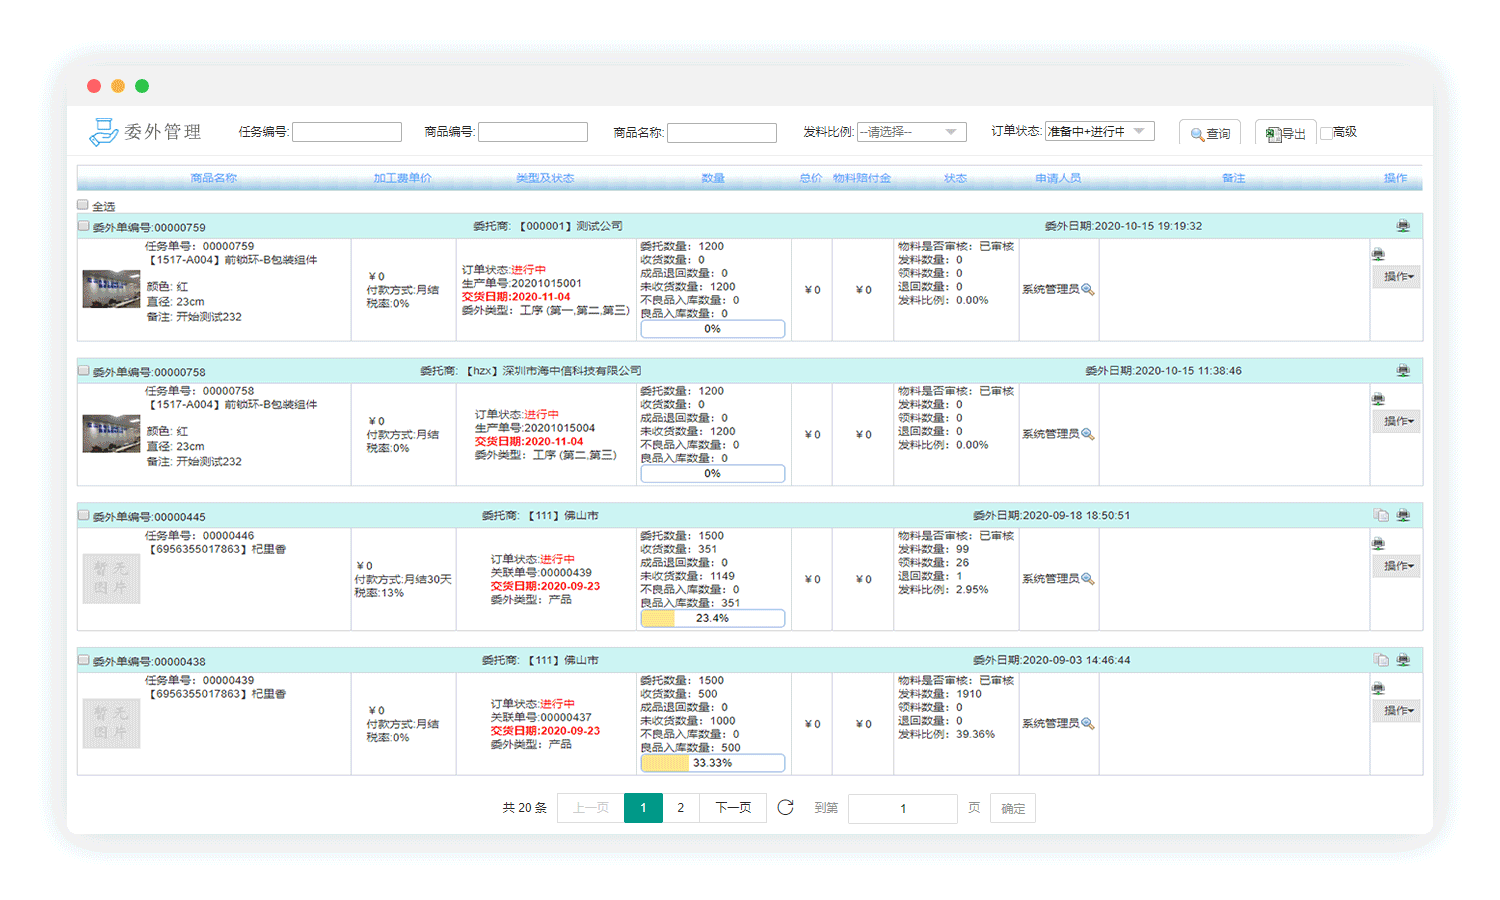The height and width of the screenshot is (900, 1500).
Task: Click the copy icon in order 00000438 header
Action: pyautogui.click(x=1381, y=660)
